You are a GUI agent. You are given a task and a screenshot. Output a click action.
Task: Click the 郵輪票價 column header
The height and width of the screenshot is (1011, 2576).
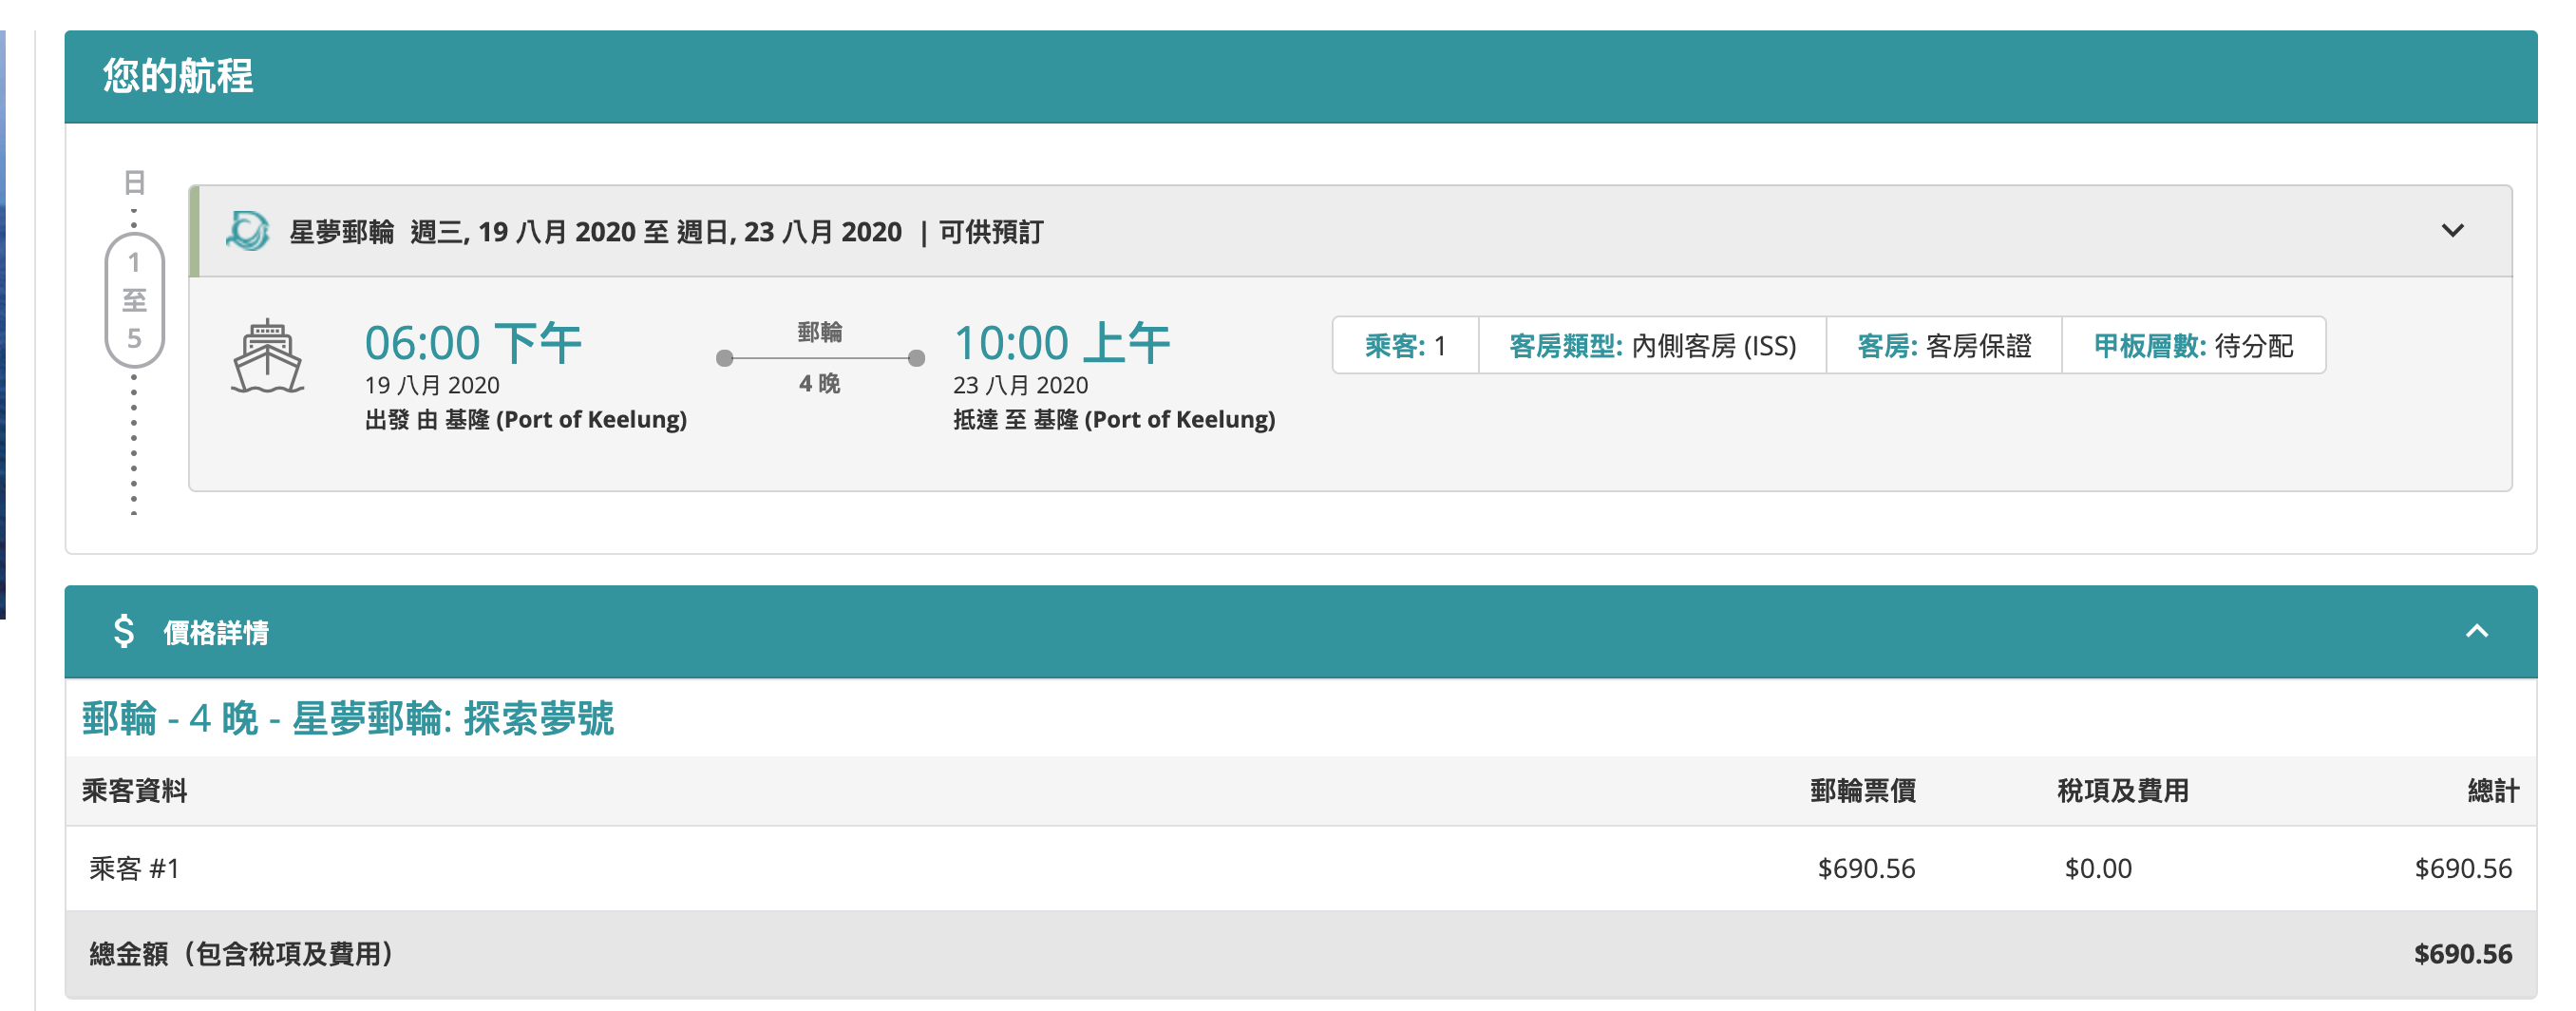point(1863,790)
